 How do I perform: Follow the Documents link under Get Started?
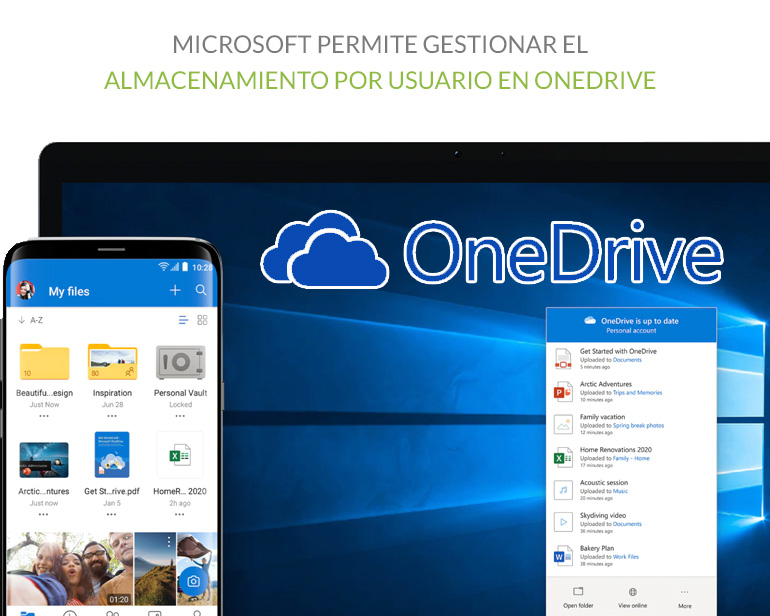627,360
